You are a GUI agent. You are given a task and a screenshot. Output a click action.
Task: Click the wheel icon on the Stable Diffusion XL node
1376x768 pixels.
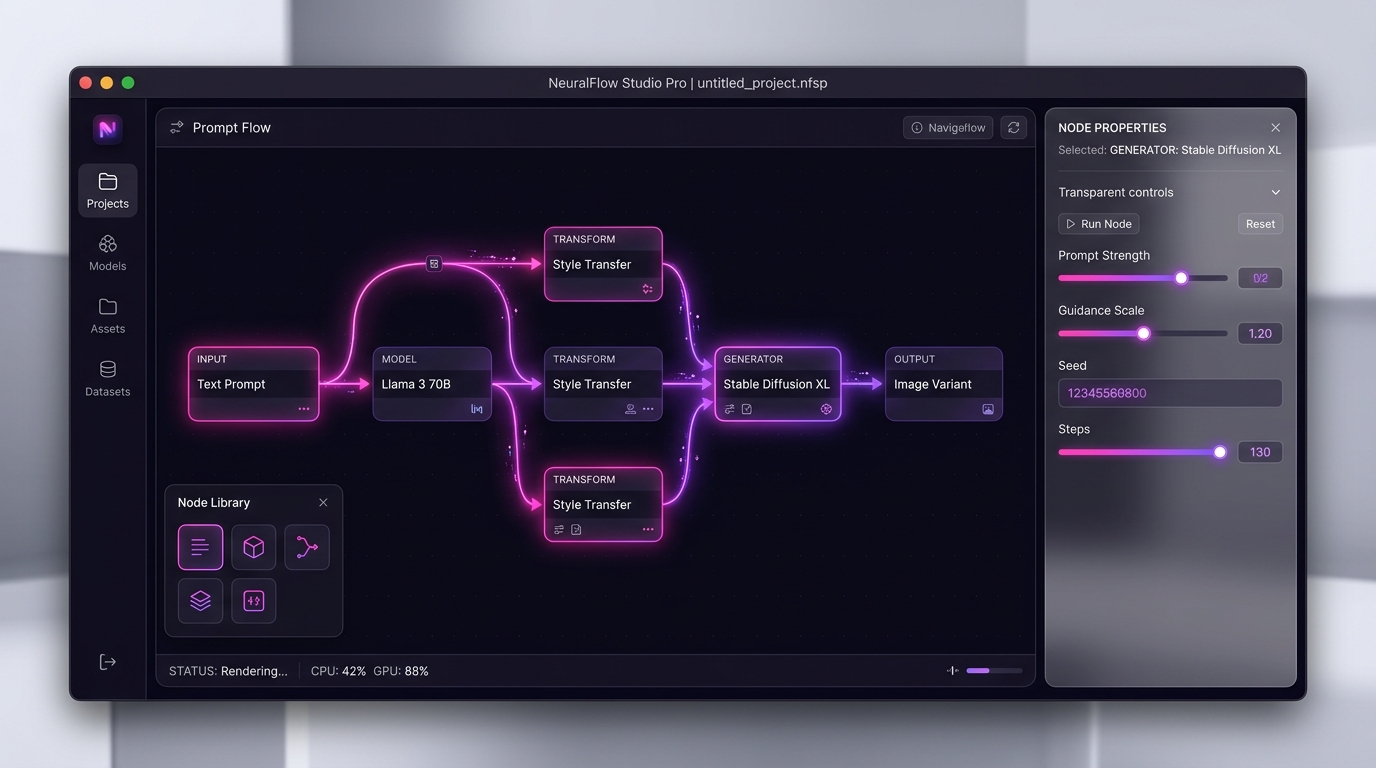pos(826,409)
